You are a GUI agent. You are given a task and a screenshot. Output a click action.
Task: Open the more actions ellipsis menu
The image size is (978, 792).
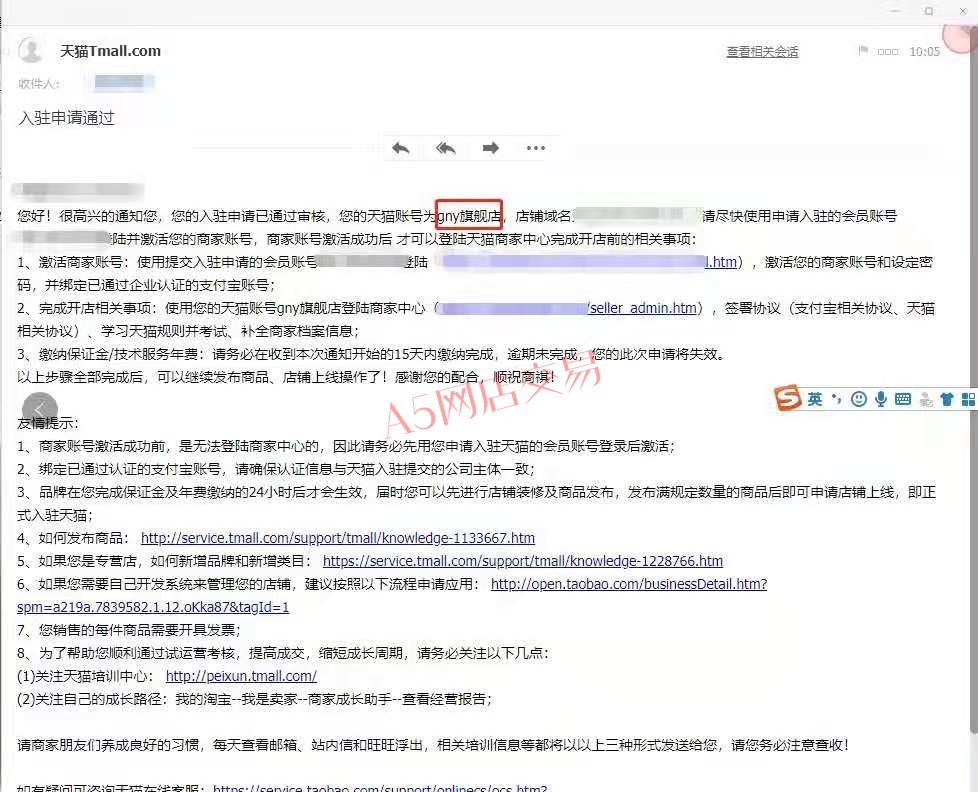coord(536,148)
